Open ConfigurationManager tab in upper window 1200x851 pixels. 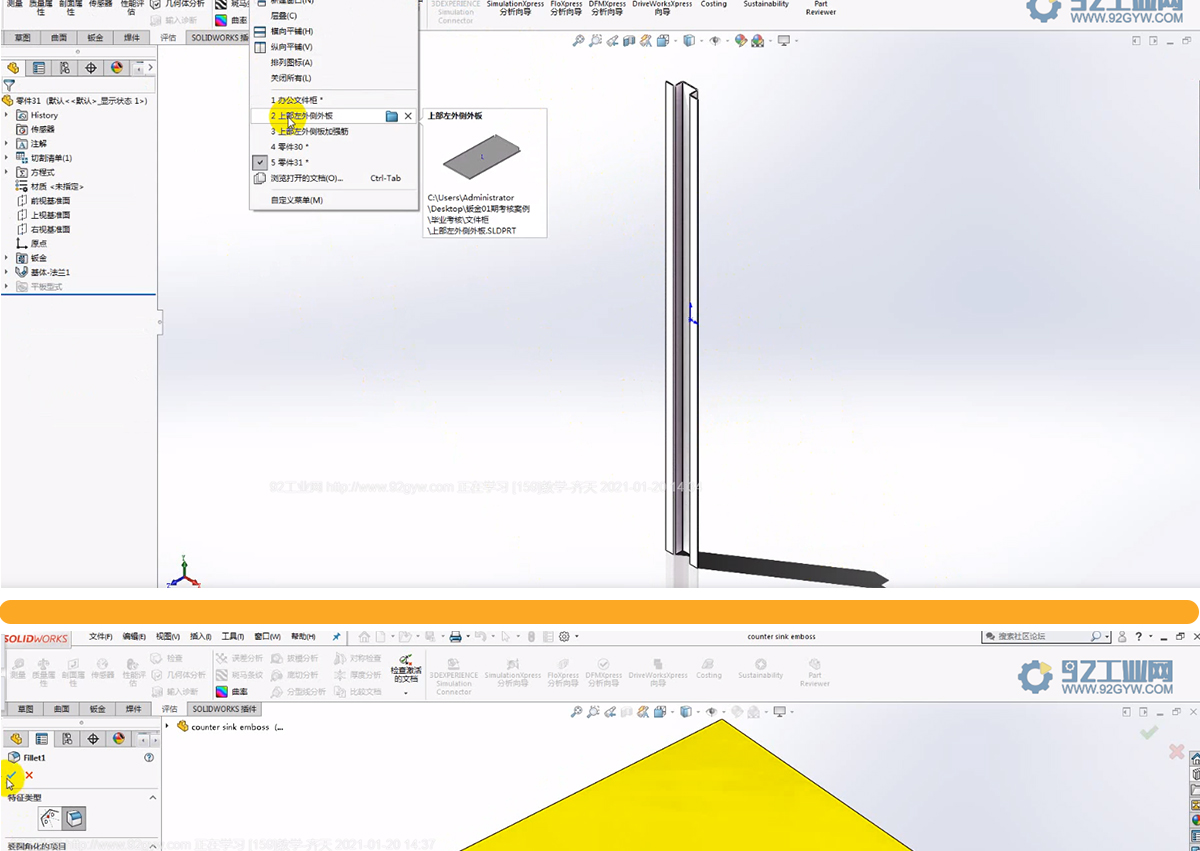(x=66, y=68)
